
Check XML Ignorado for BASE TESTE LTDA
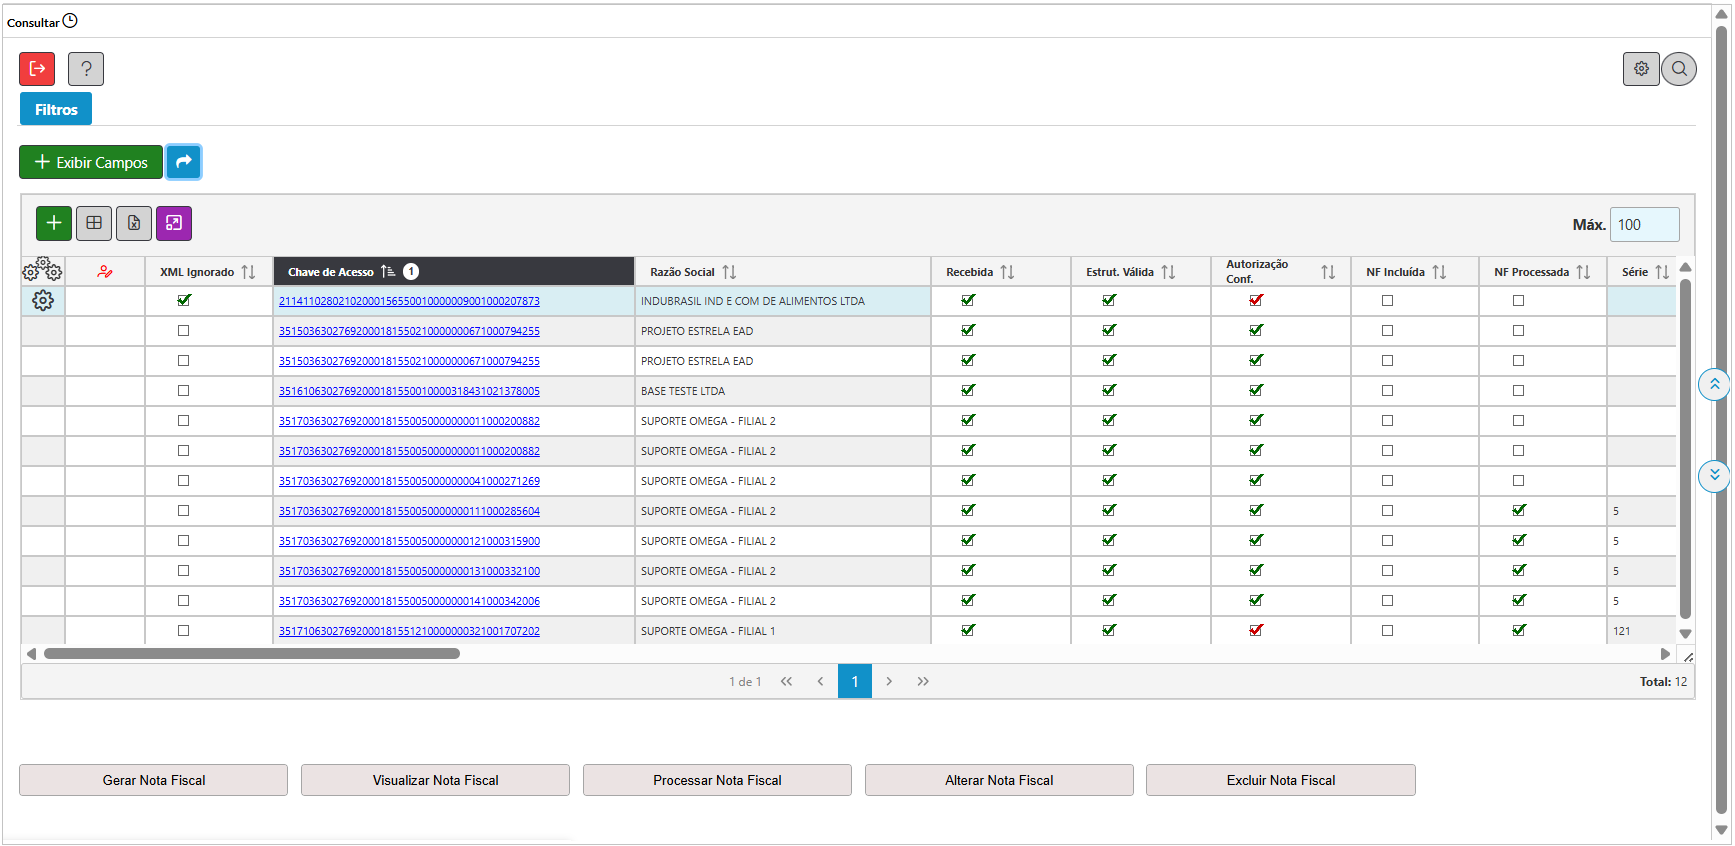[183, 391]
